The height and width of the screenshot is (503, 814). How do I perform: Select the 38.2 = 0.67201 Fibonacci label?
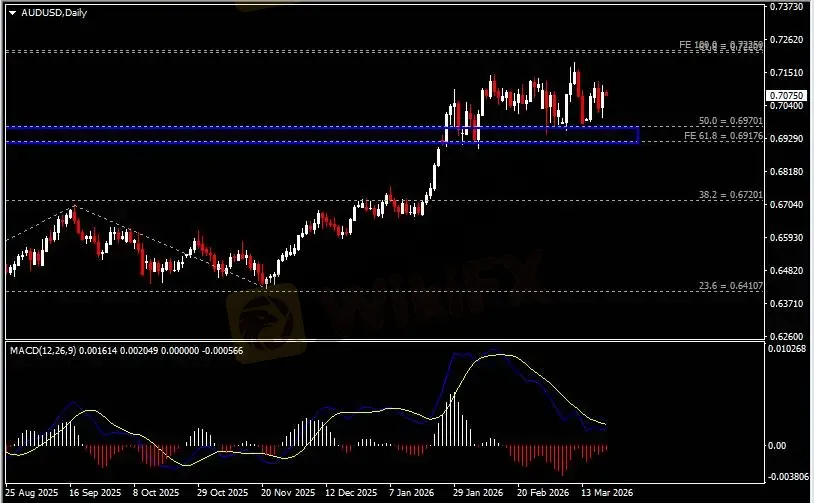[x=731, y=195]
